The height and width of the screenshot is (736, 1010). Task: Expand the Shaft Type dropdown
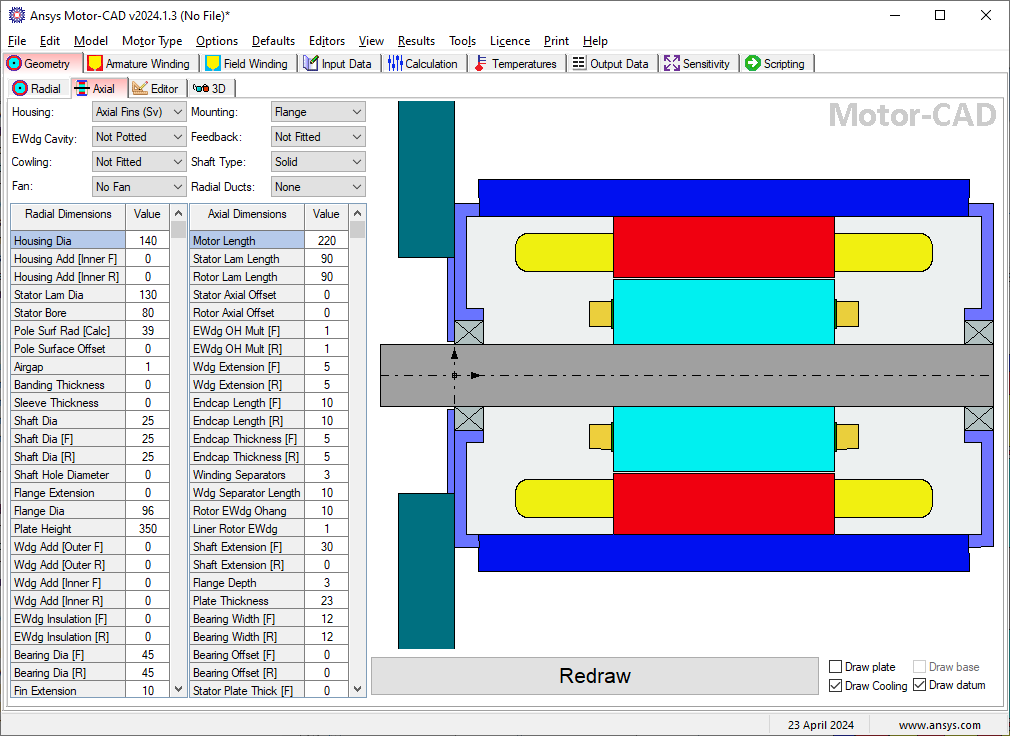pos(318,162)
